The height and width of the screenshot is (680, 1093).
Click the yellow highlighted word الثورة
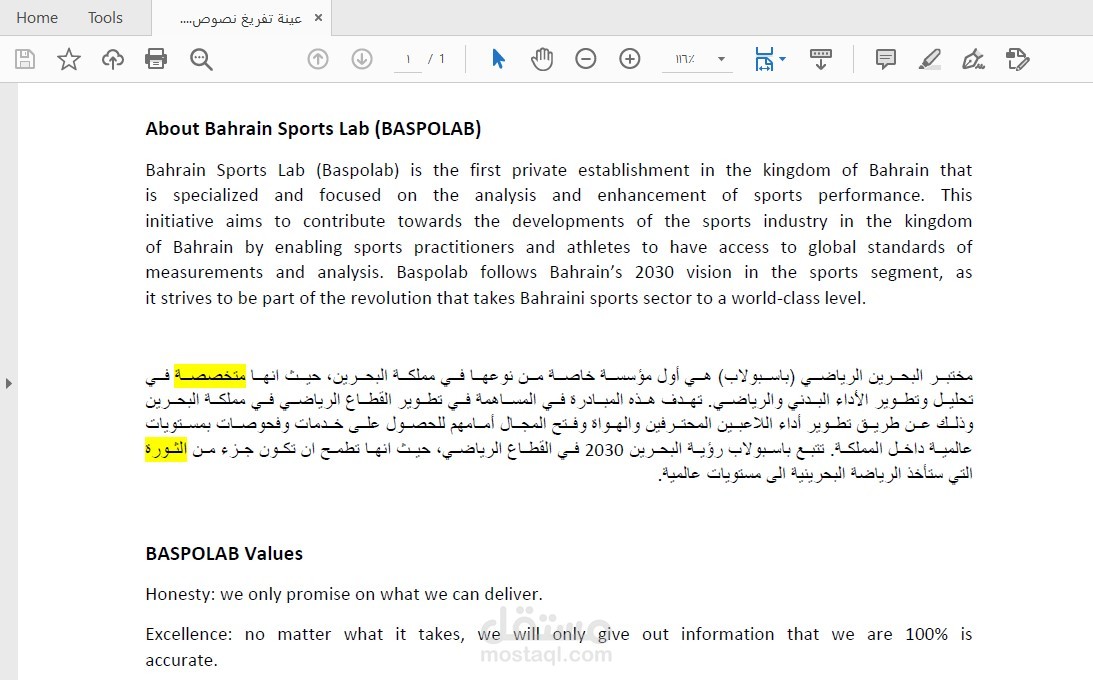(166, 449)
